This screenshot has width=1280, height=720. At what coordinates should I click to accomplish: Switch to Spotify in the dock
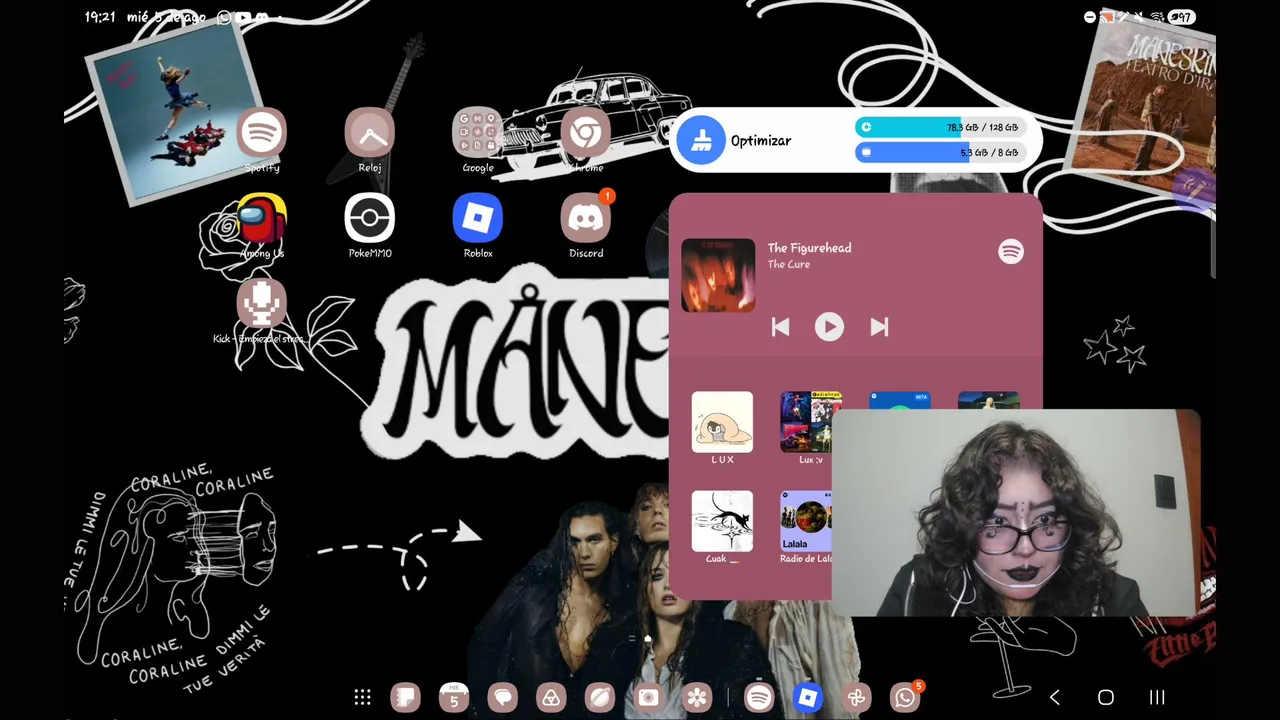coord(759,698)
